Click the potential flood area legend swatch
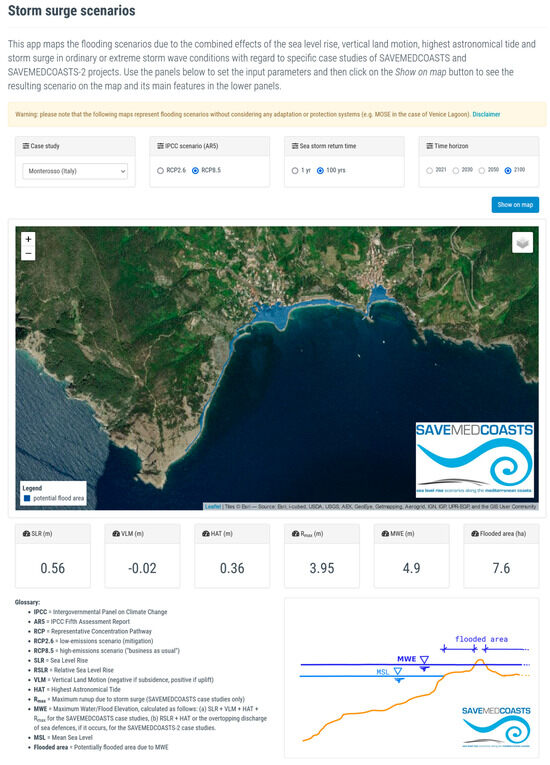Viewport: 550px width, 765px height. coord(27,498)
